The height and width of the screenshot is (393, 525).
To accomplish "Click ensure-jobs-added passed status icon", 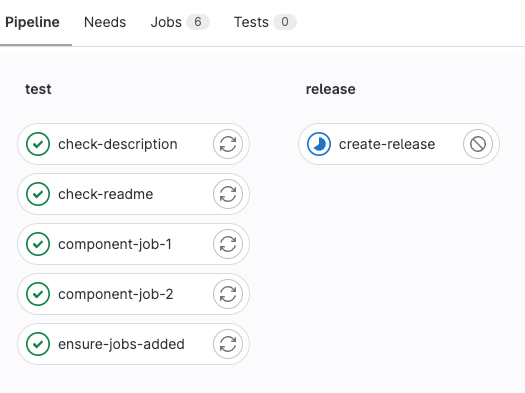I will pyautogui.click(x=38, y=344).
